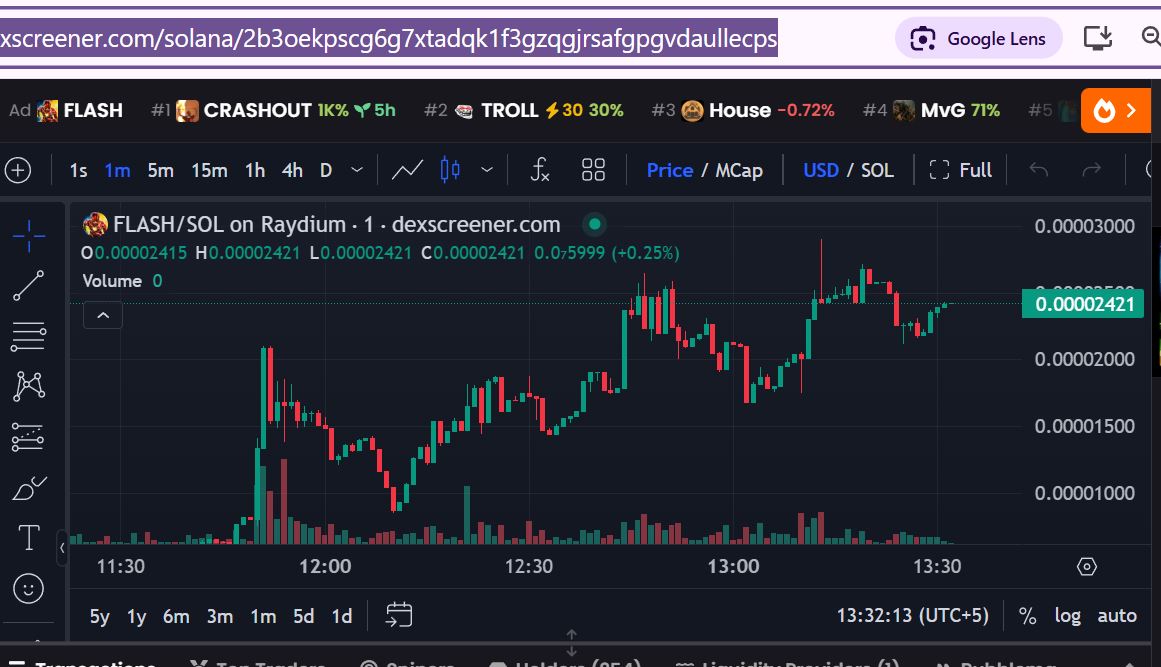Select the browser URL text

389,38
